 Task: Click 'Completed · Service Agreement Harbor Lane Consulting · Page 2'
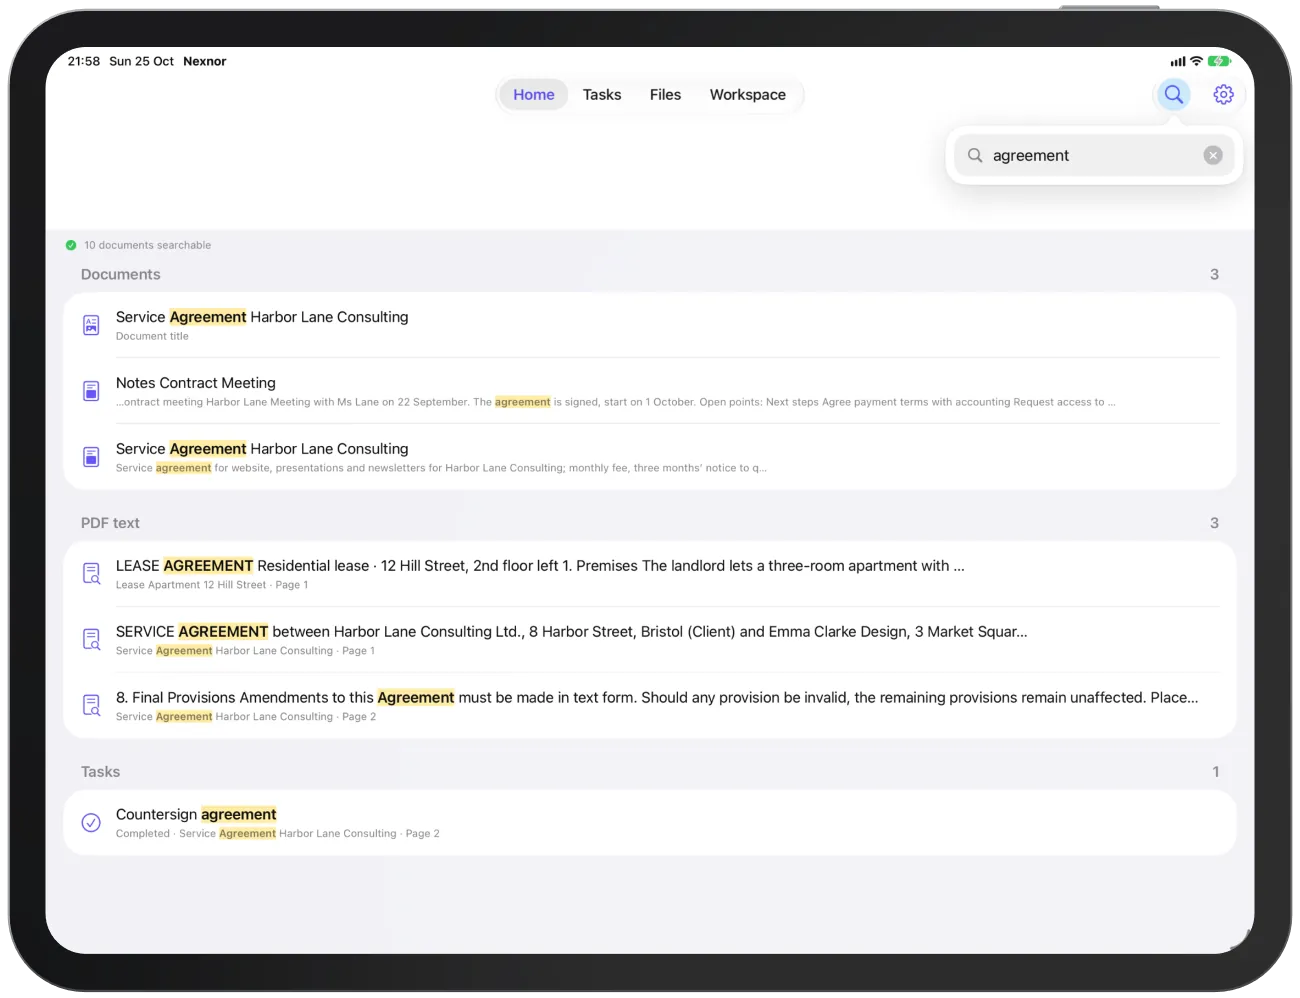[x=278, y=834]
